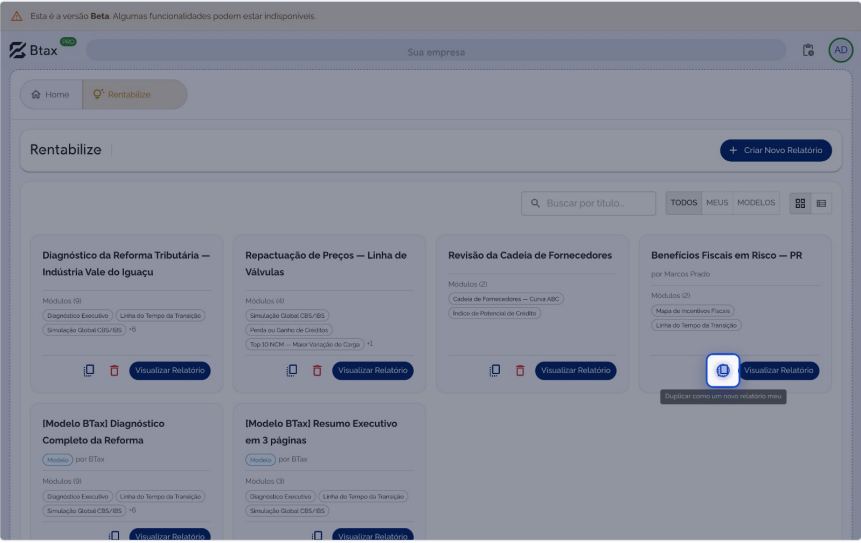Click the Sua empresa company bar
Image resolution: width=861 pixels, height=543 pixels.
point(436,51)
